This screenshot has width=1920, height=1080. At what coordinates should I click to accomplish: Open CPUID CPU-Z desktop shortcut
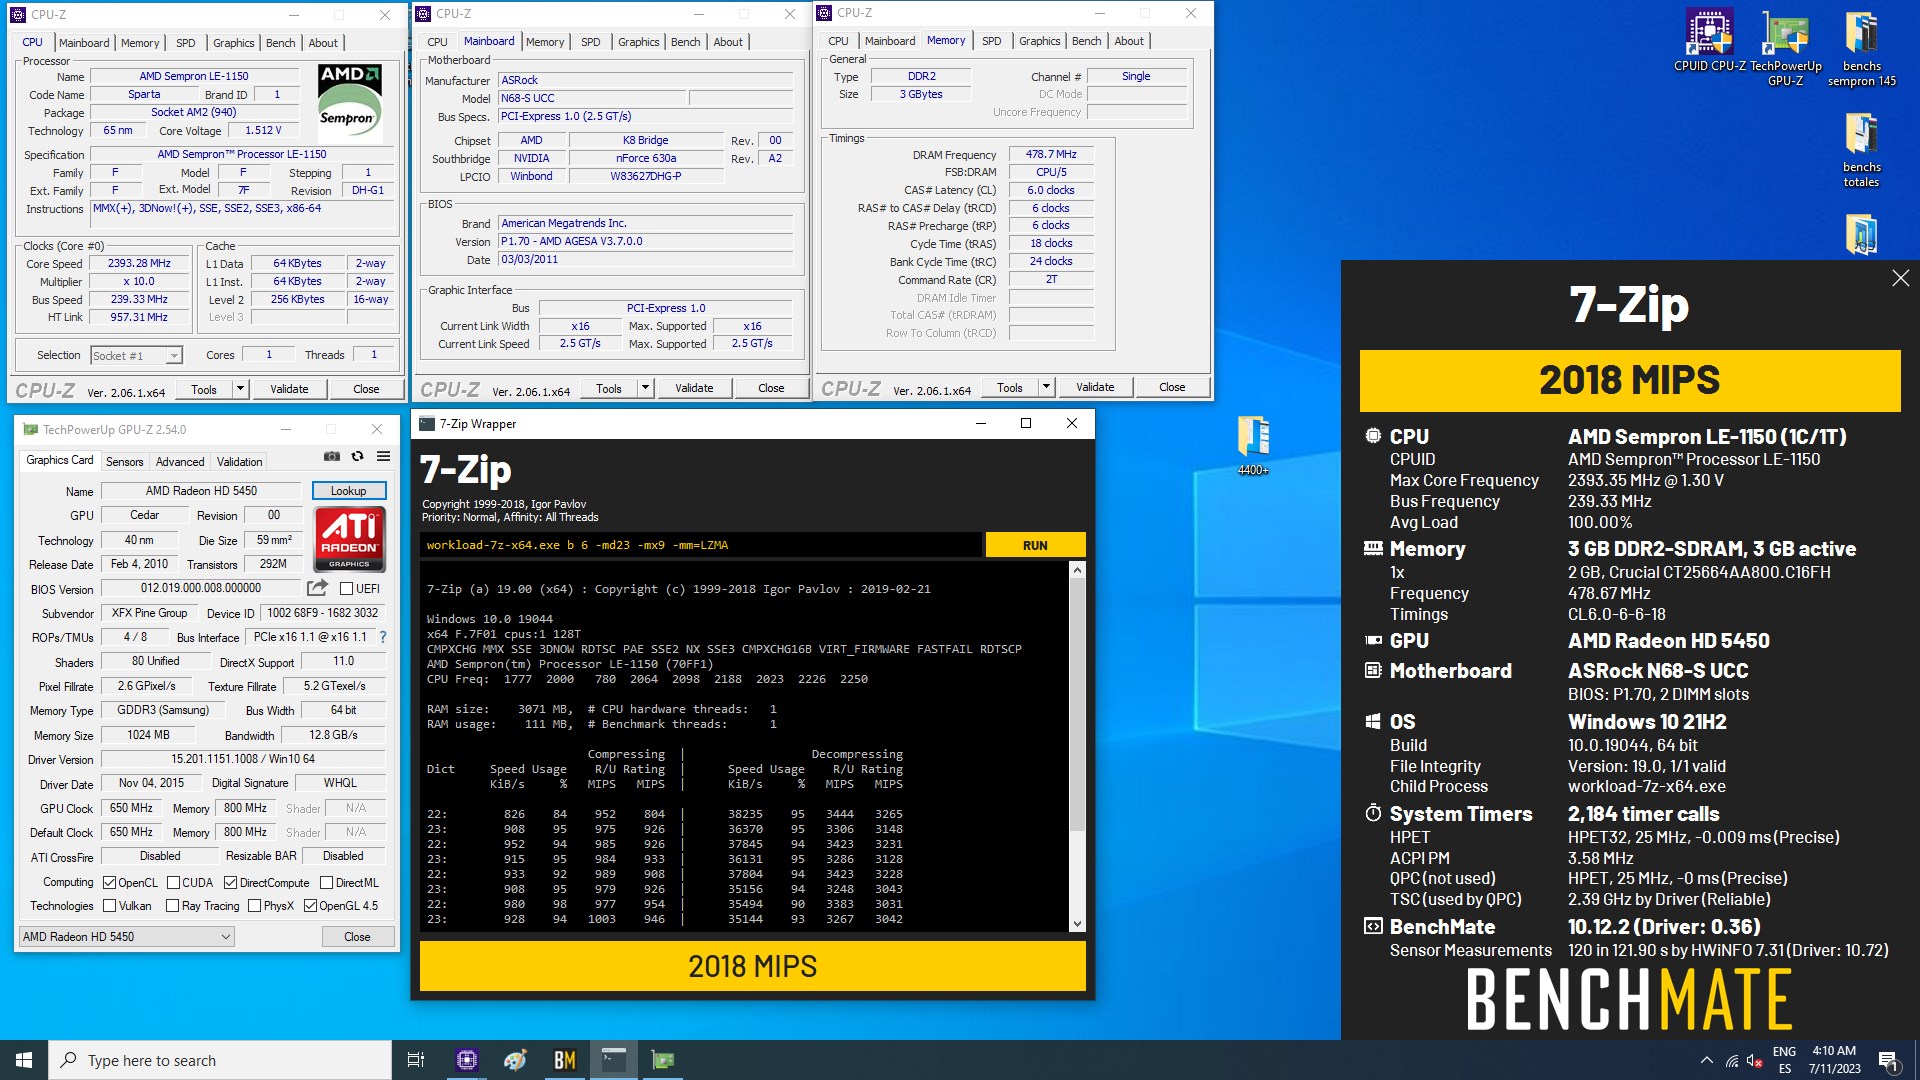1709,42
